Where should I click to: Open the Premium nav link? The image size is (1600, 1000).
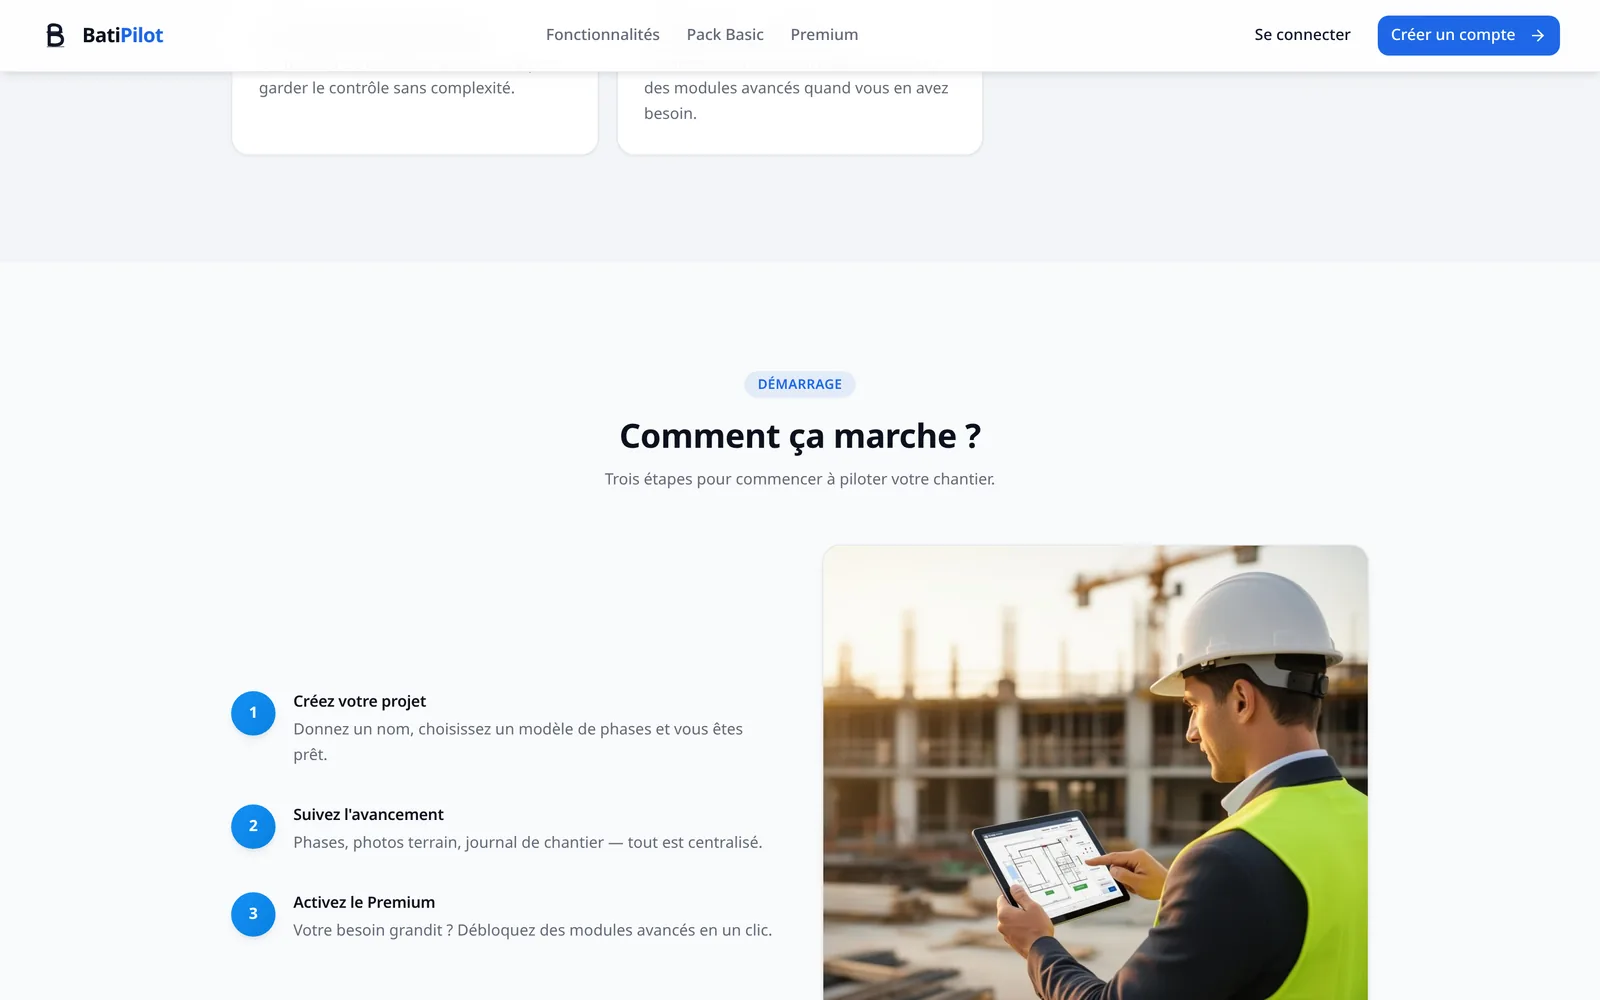824,35
